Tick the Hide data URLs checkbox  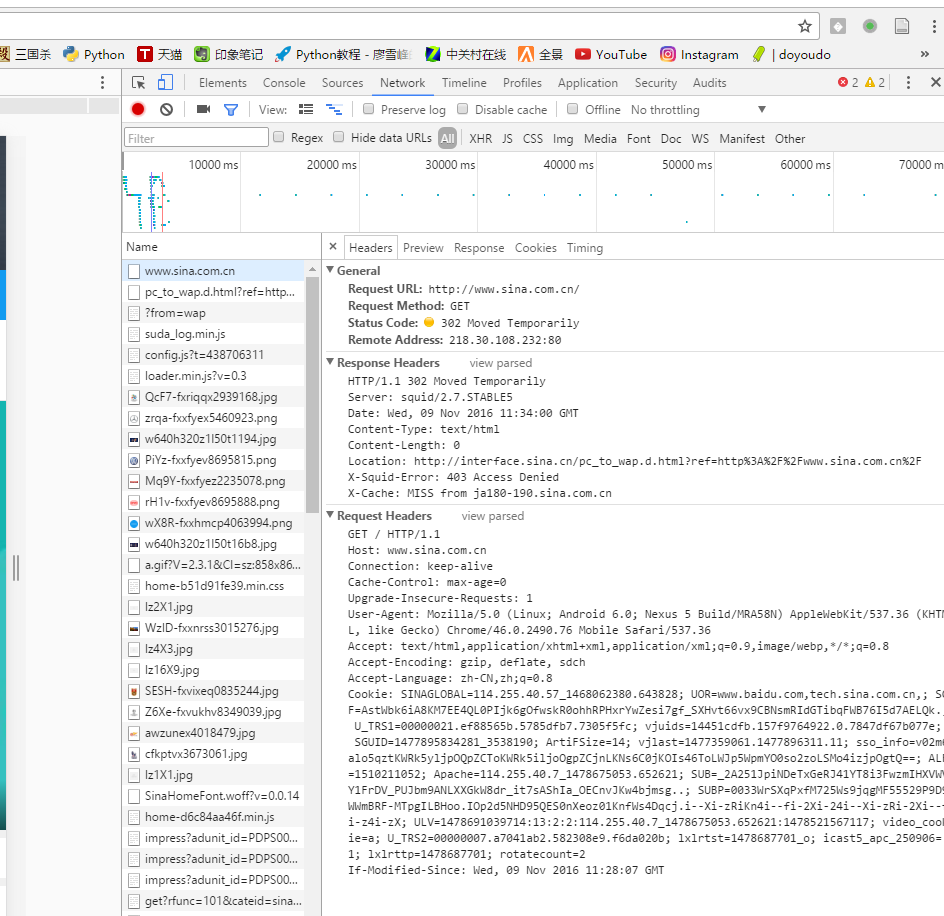(x=339, y=138)
